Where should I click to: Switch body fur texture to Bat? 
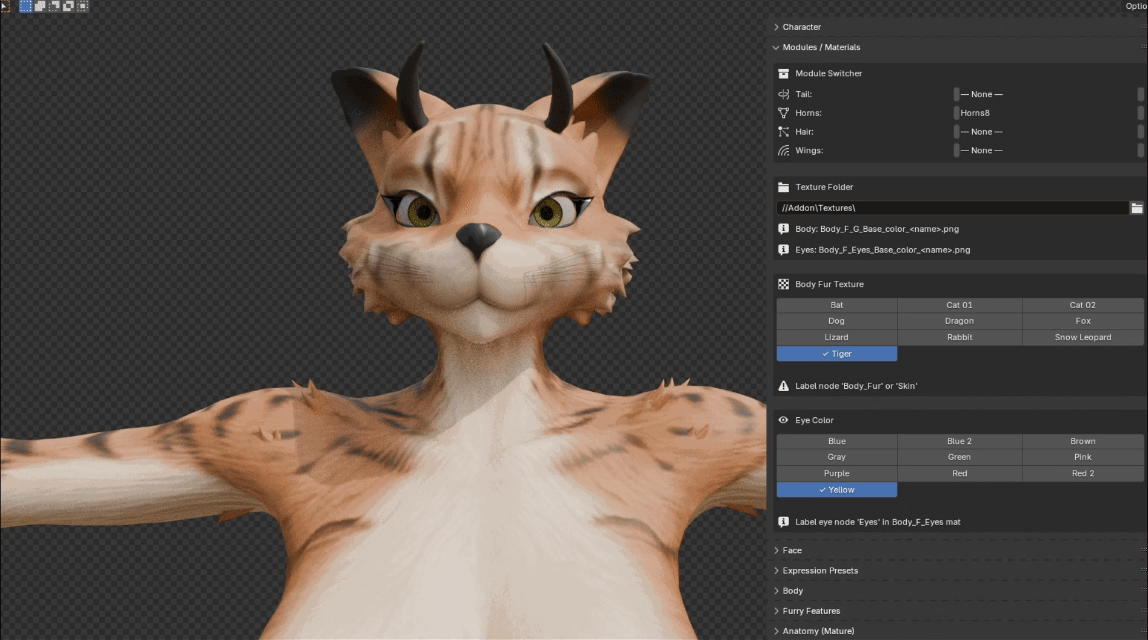point(837,305)
